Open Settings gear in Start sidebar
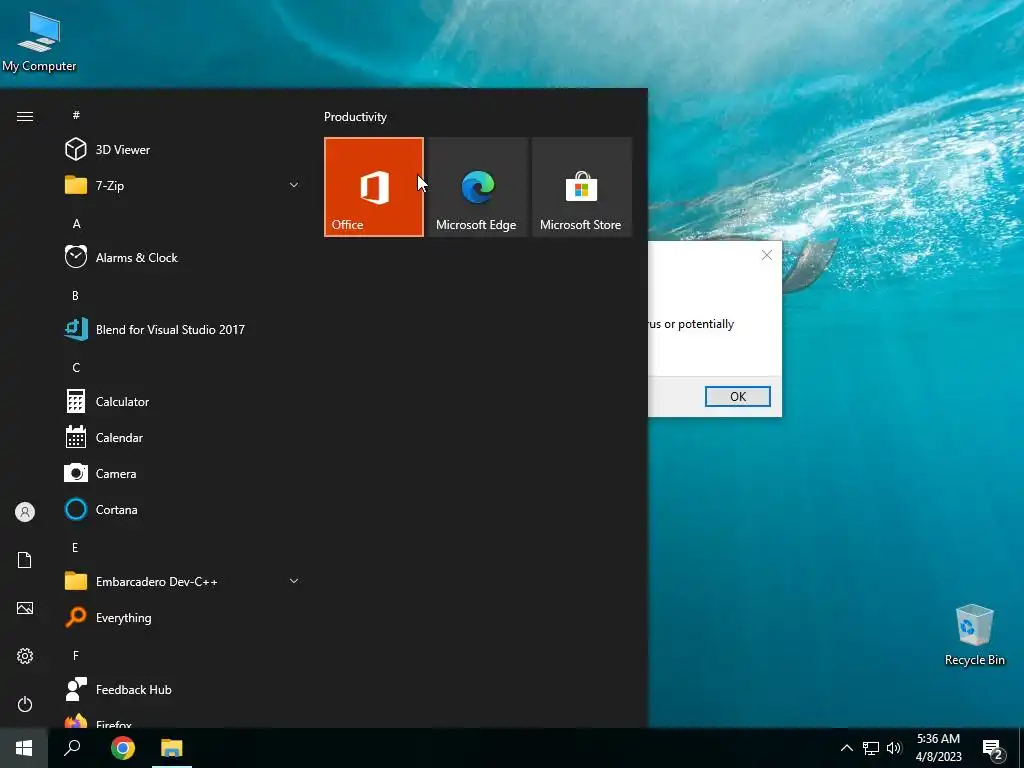 25,656
